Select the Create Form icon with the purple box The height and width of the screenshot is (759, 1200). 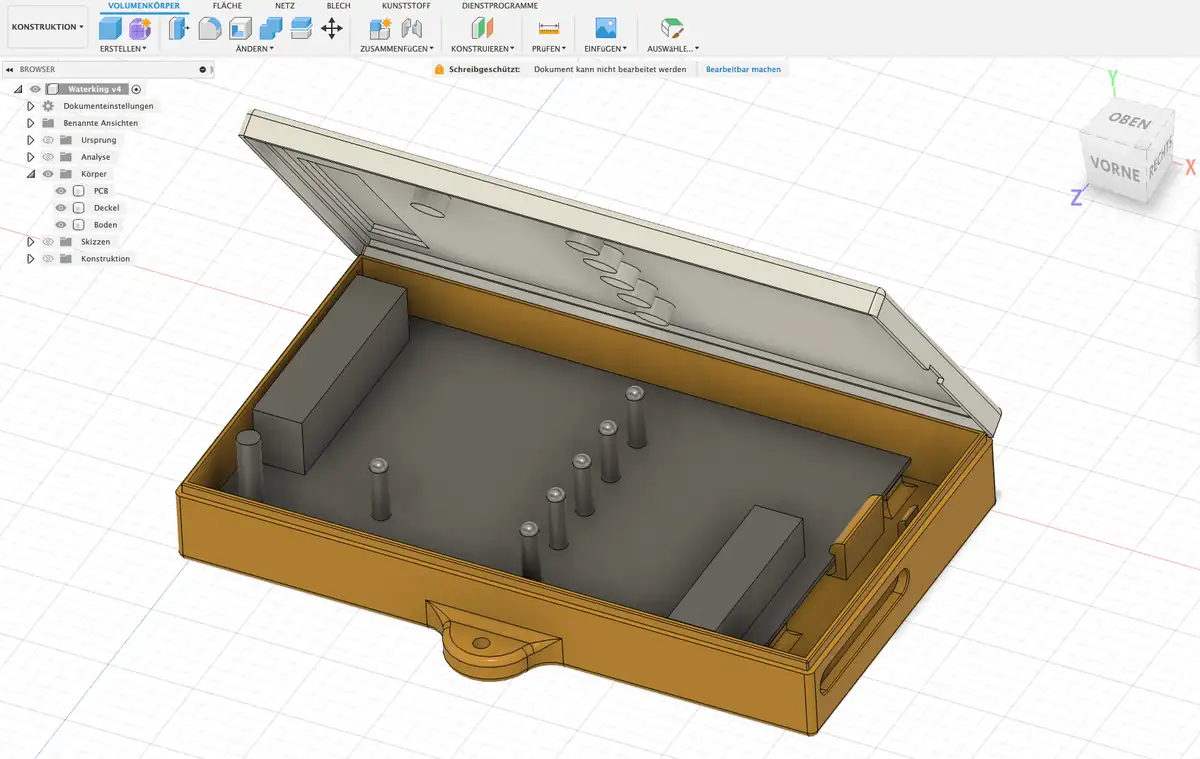[x=140, y=29]
